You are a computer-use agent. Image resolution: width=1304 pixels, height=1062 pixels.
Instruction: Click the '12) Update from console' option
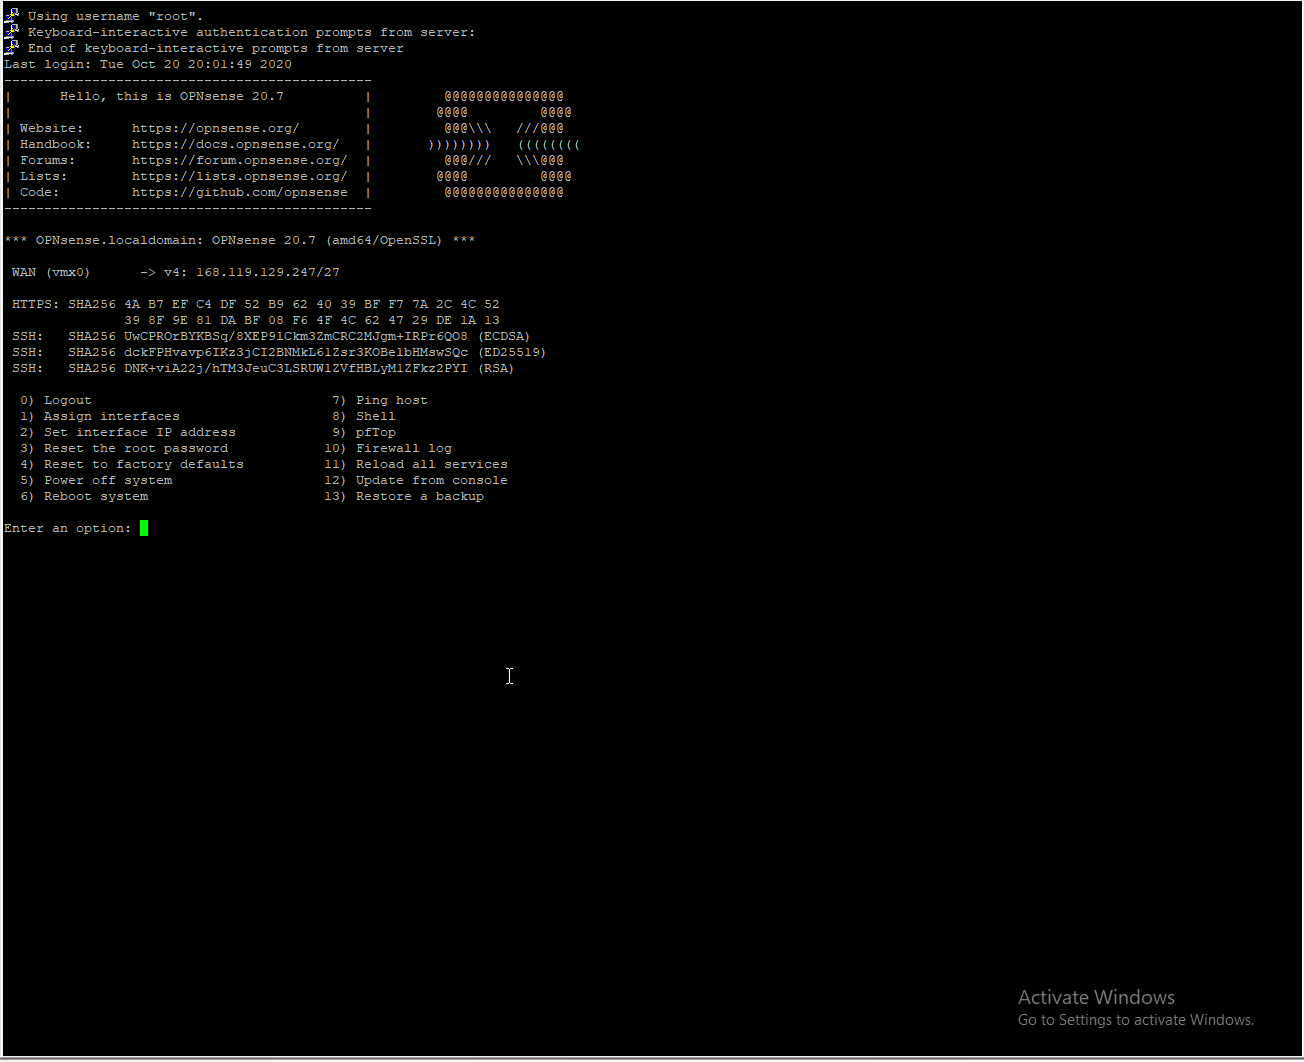[x=416, y=480]
